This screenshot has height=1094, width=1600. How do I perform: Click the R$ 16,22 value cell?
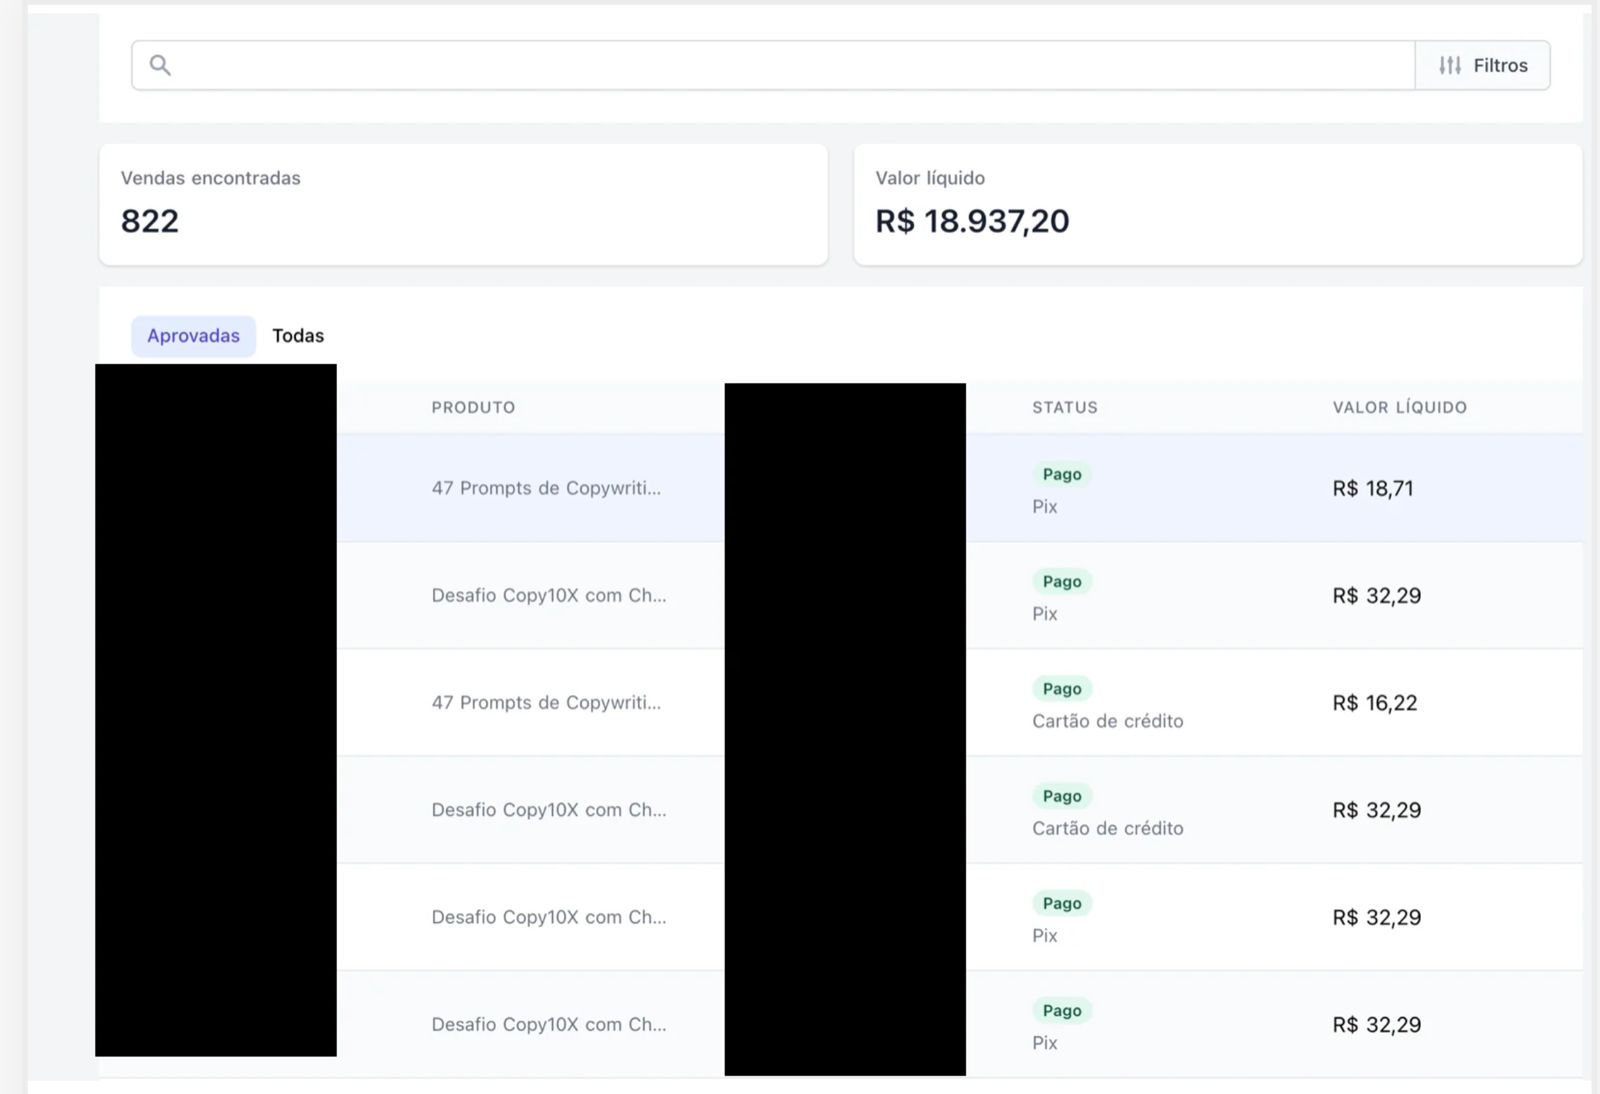1375,703
